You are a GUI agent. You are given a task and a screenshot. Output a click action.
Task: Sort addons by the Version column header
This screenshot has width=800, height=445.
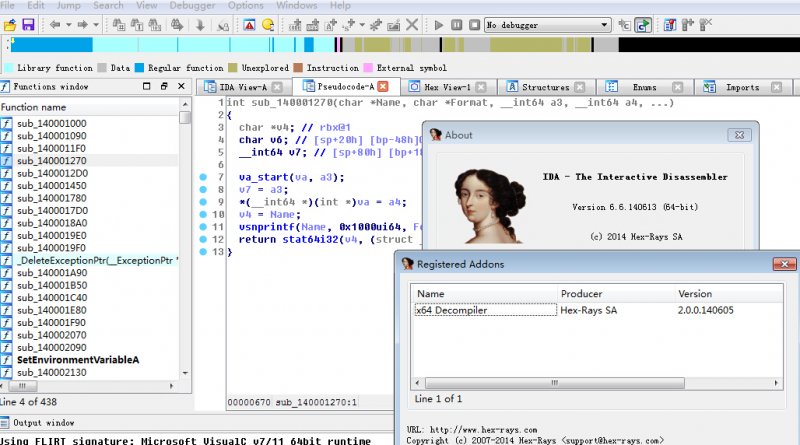pos(729,294)
